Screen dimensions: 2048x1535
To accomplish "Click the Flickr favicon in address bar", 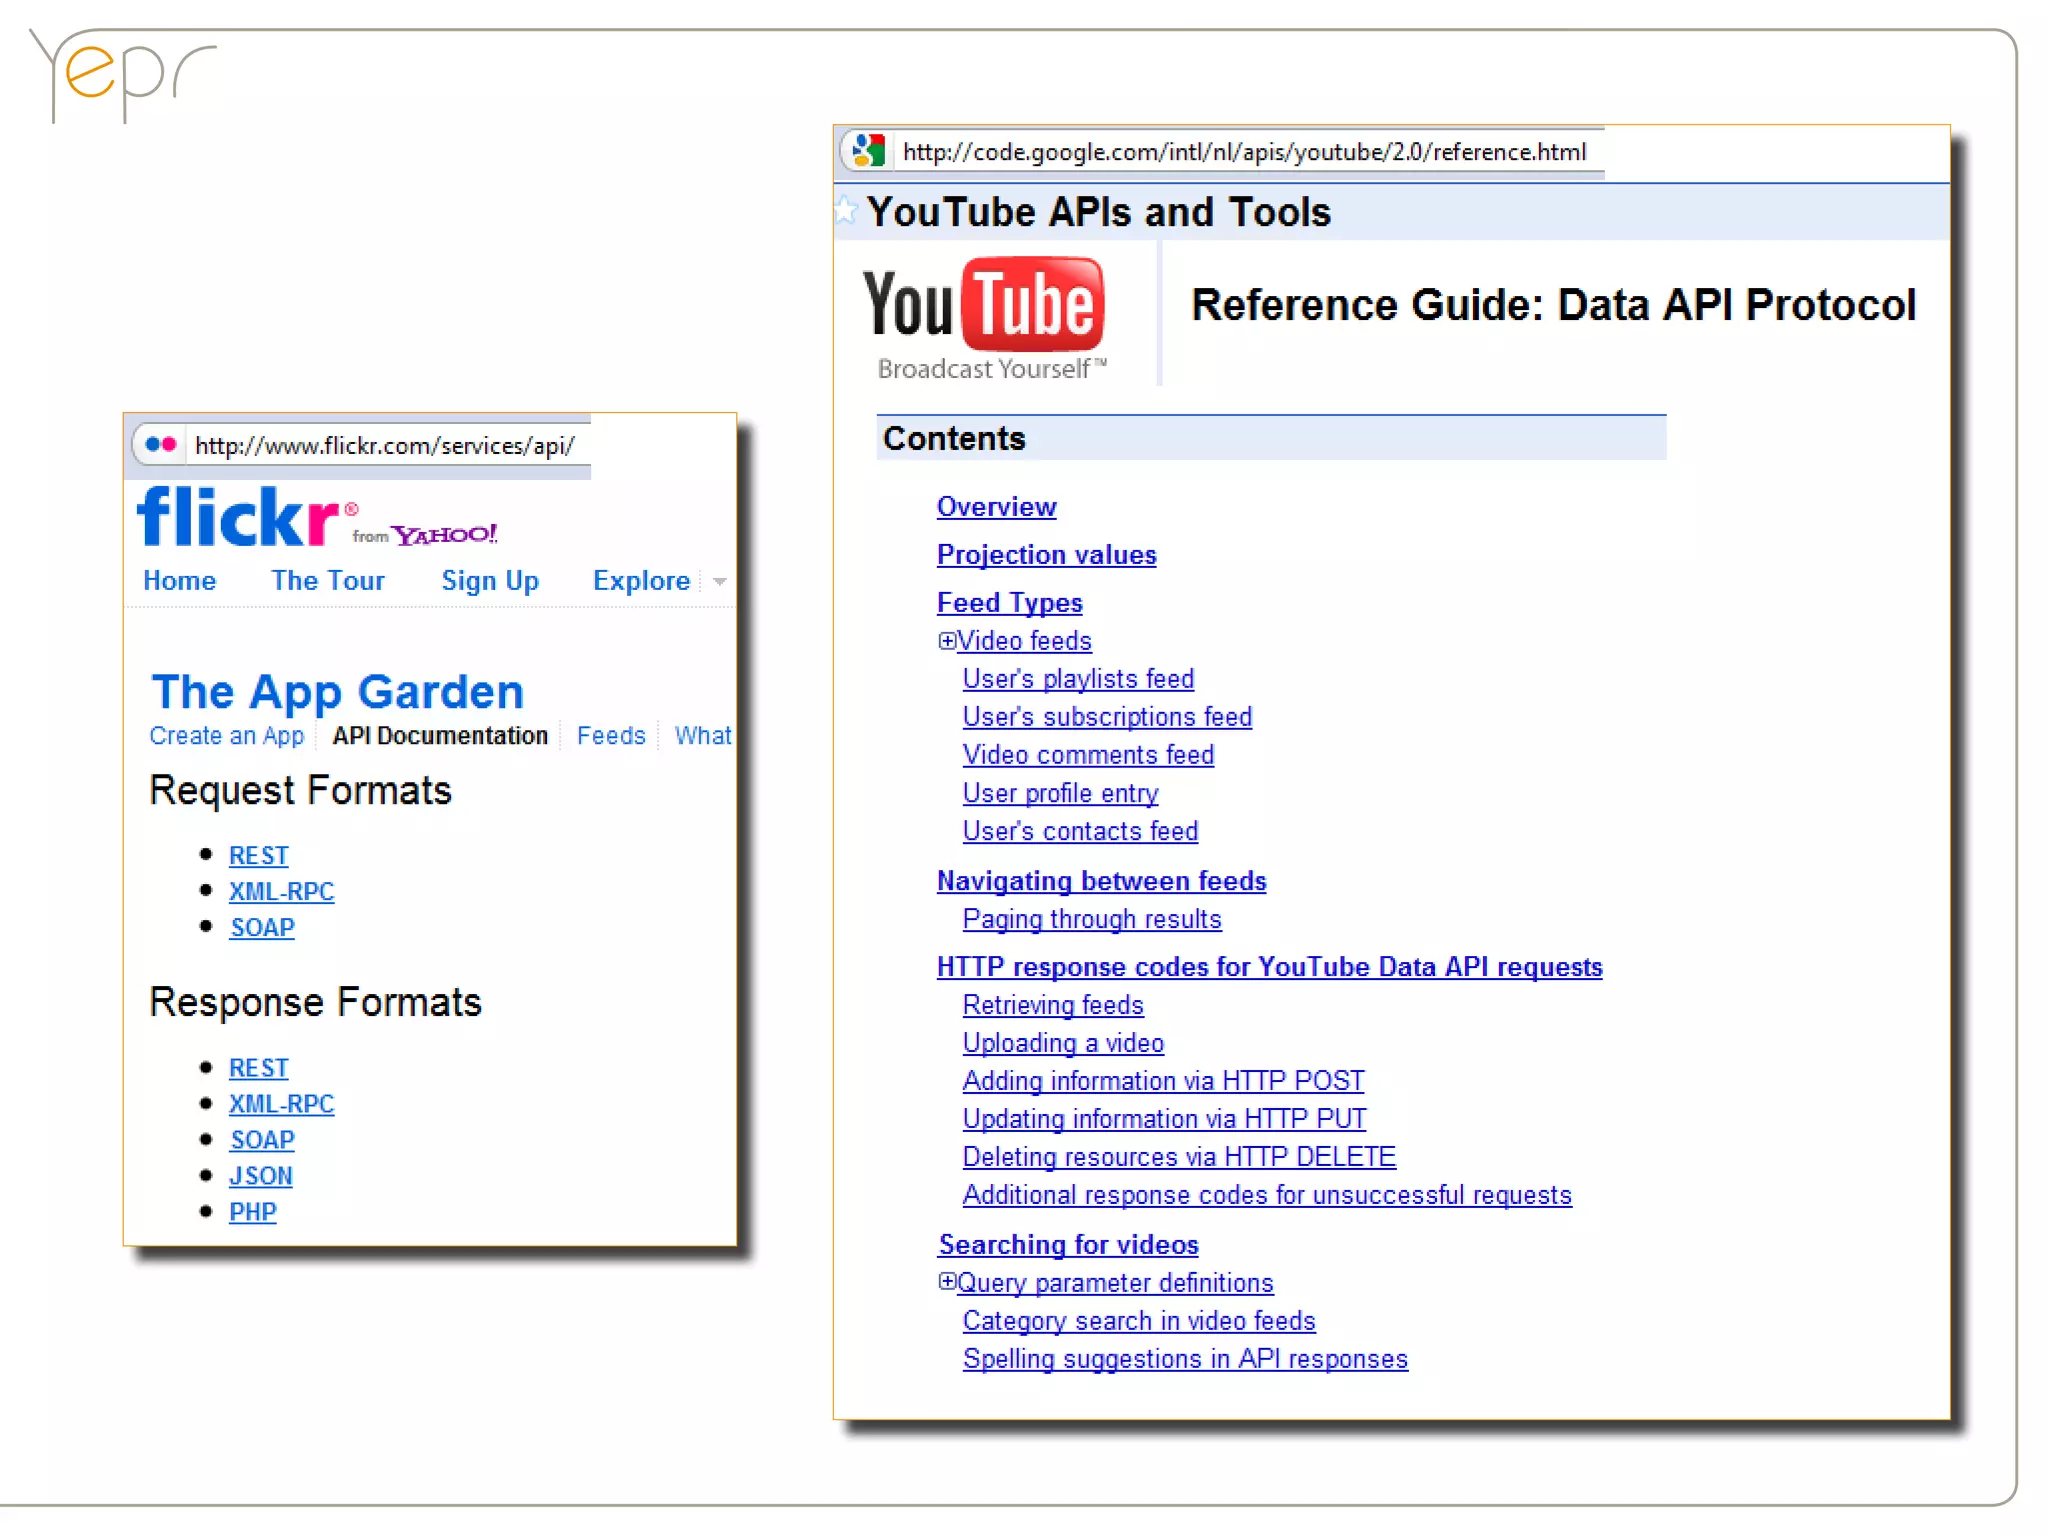I will point(160,444).
